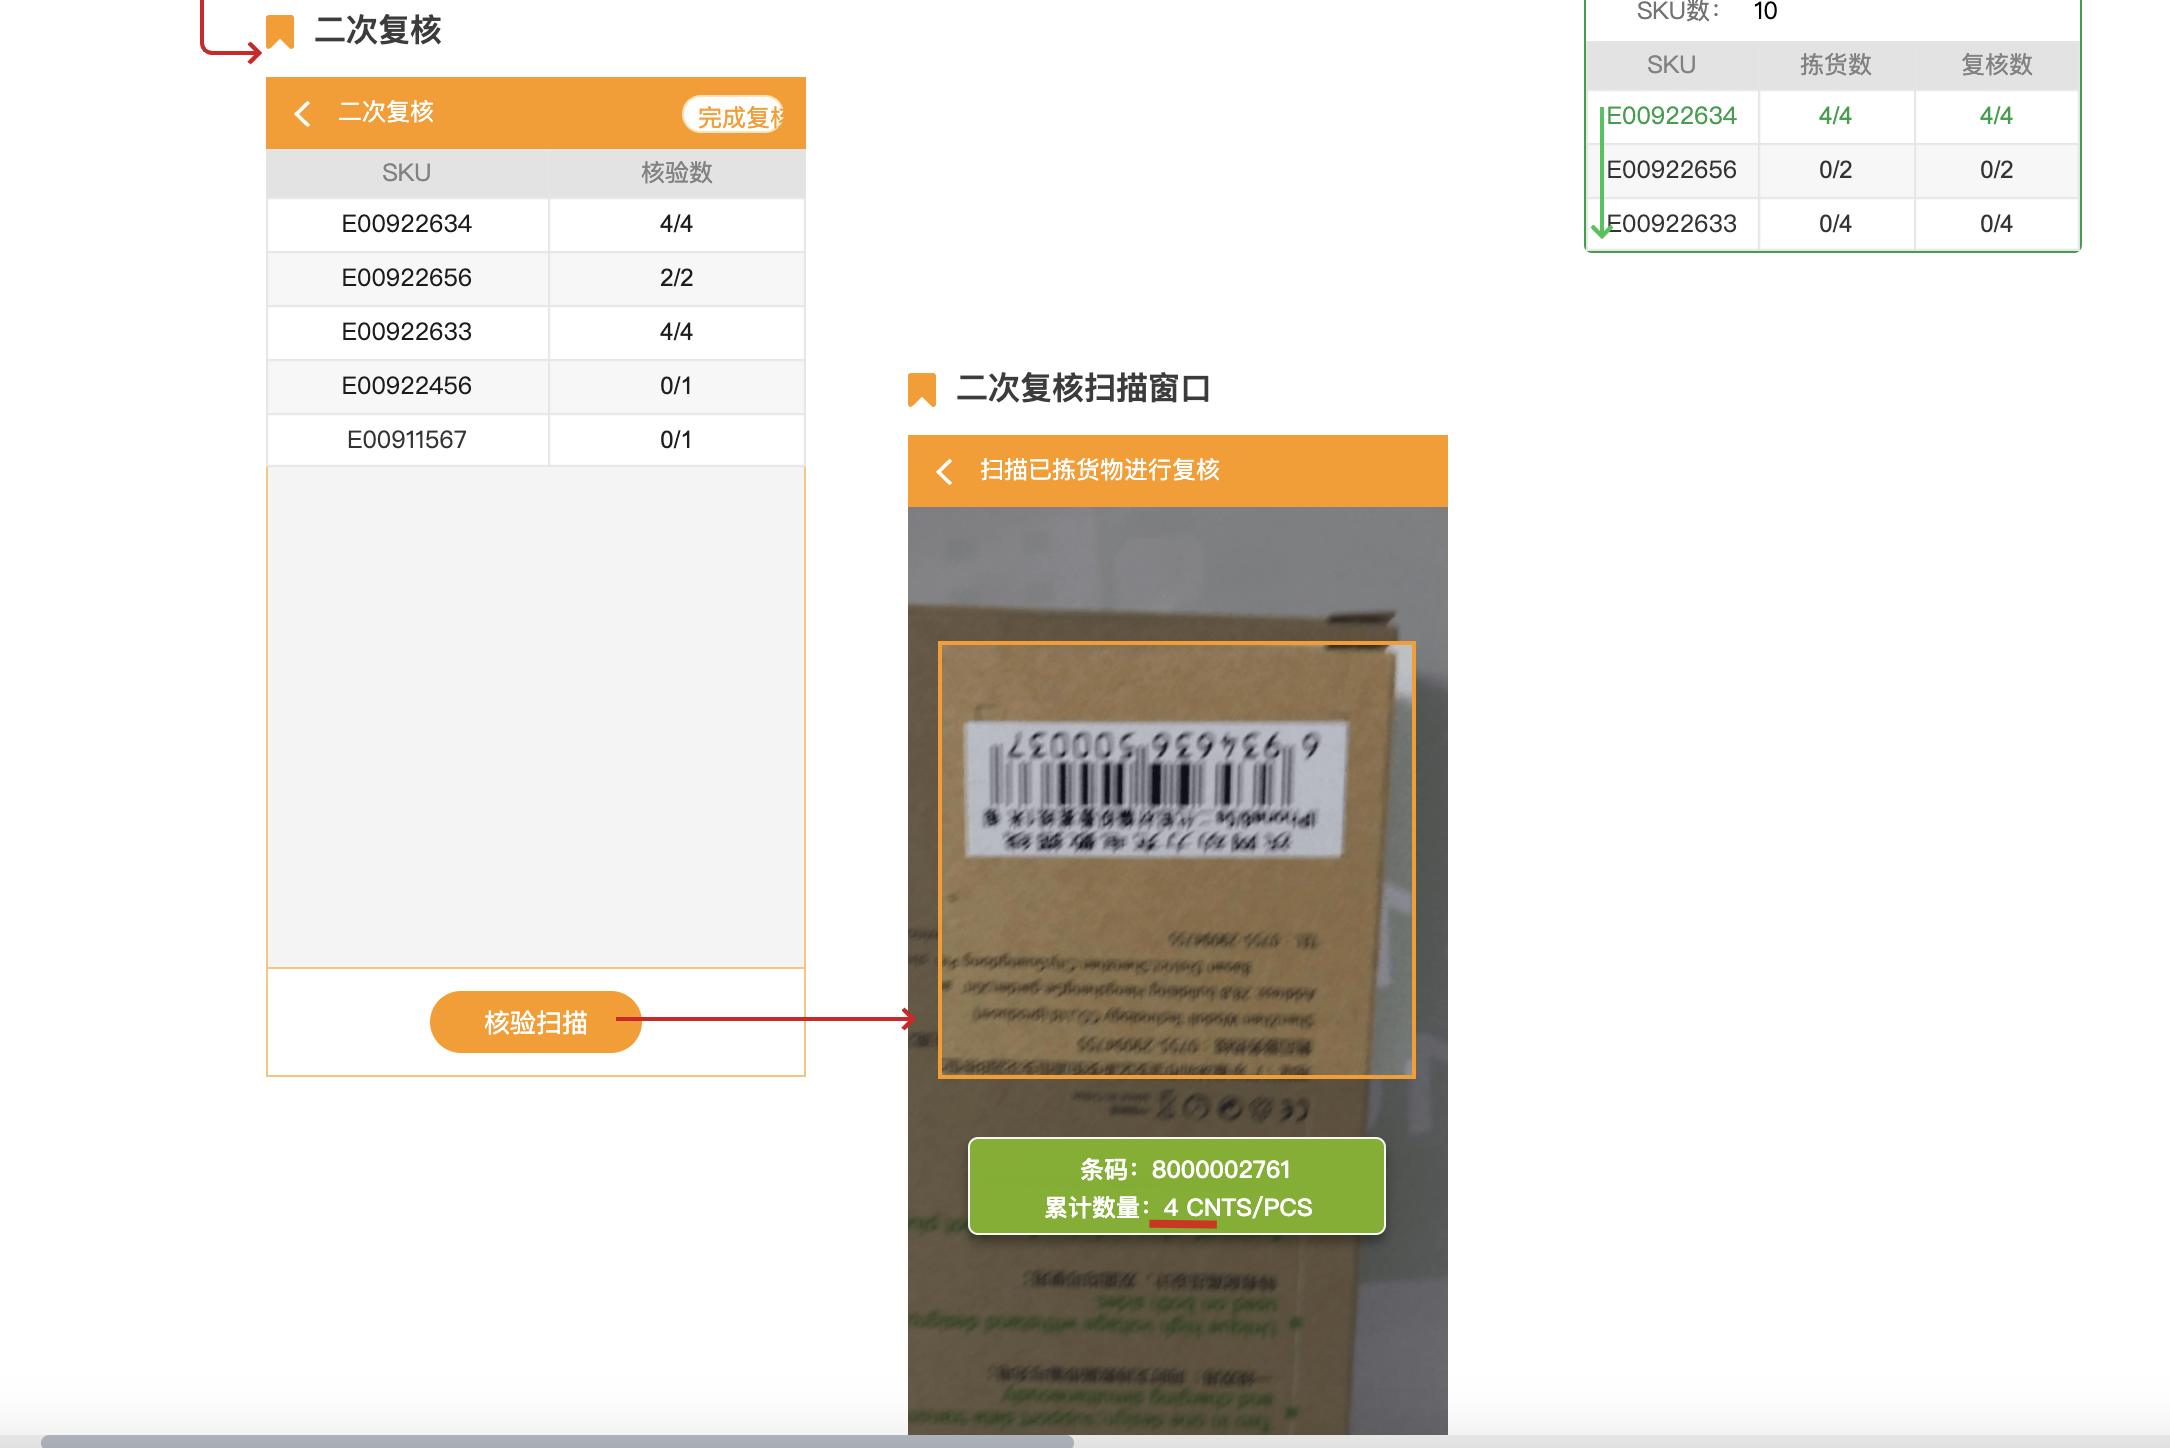The width and height of the screenshot is (2170, 1448).
Task: Click the 拣货数 column header
Action: [x=1835, y=65]
